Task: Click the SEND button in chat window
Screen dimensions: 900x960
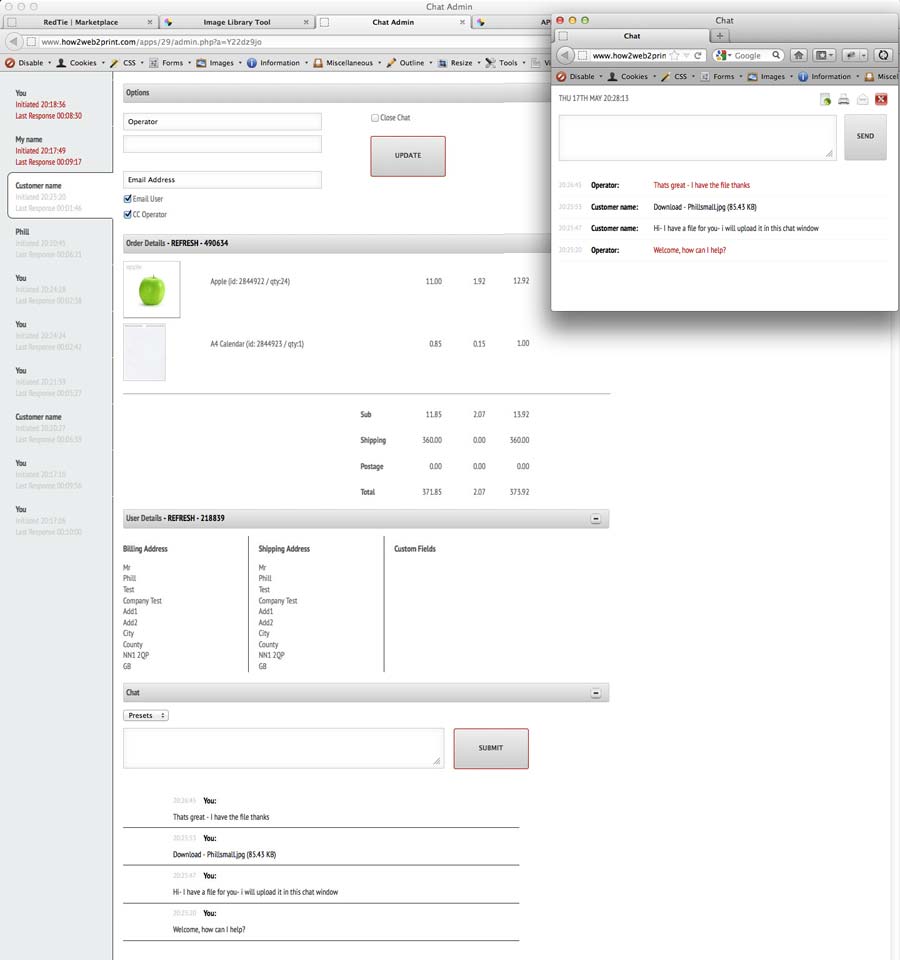Action: (x=865, y=137)
